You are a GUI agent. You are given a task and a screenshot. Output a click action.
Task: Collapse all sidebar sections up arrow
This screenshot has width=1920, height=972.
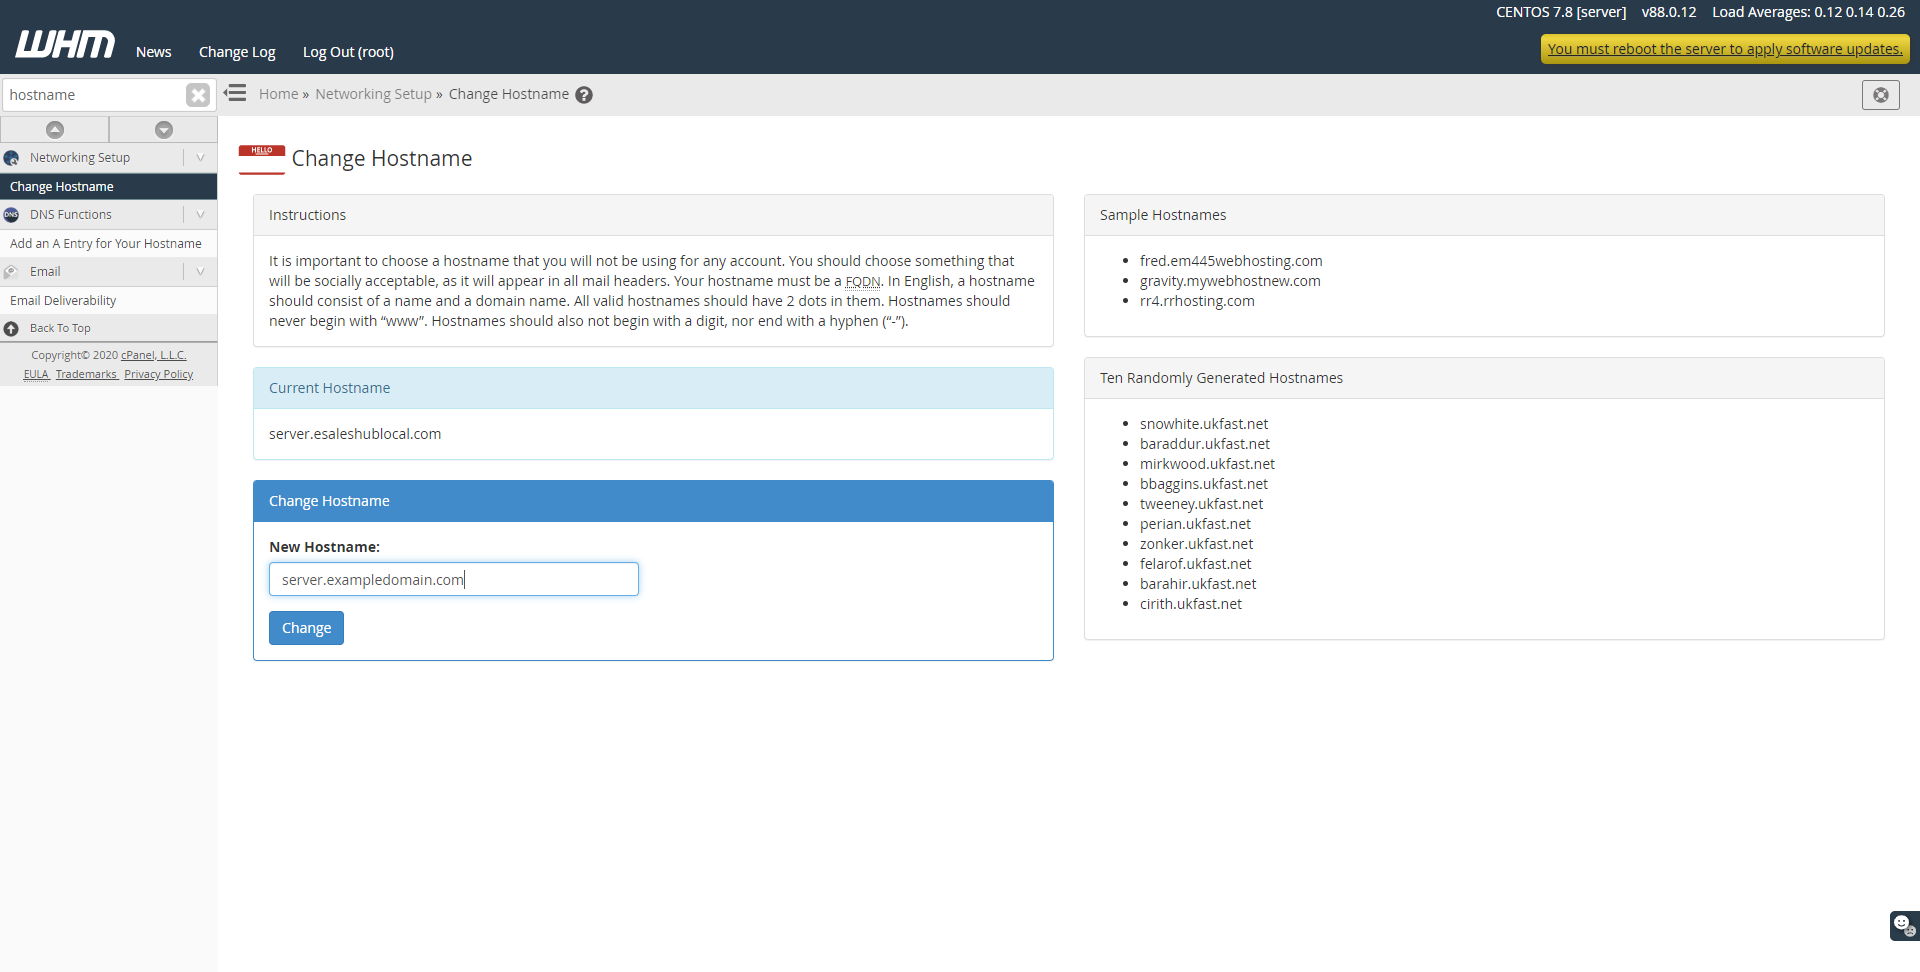tap(55, 129)
